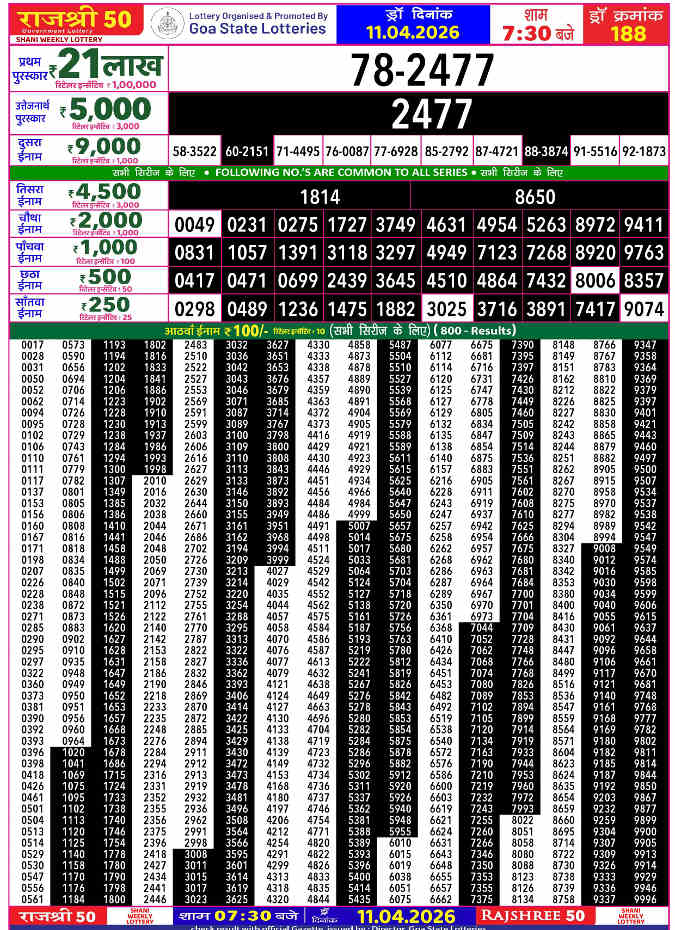This screenshot has width=675, height=930.
Task: Click the draw date 11.04.2026 in header
Action: click(398, 32)
